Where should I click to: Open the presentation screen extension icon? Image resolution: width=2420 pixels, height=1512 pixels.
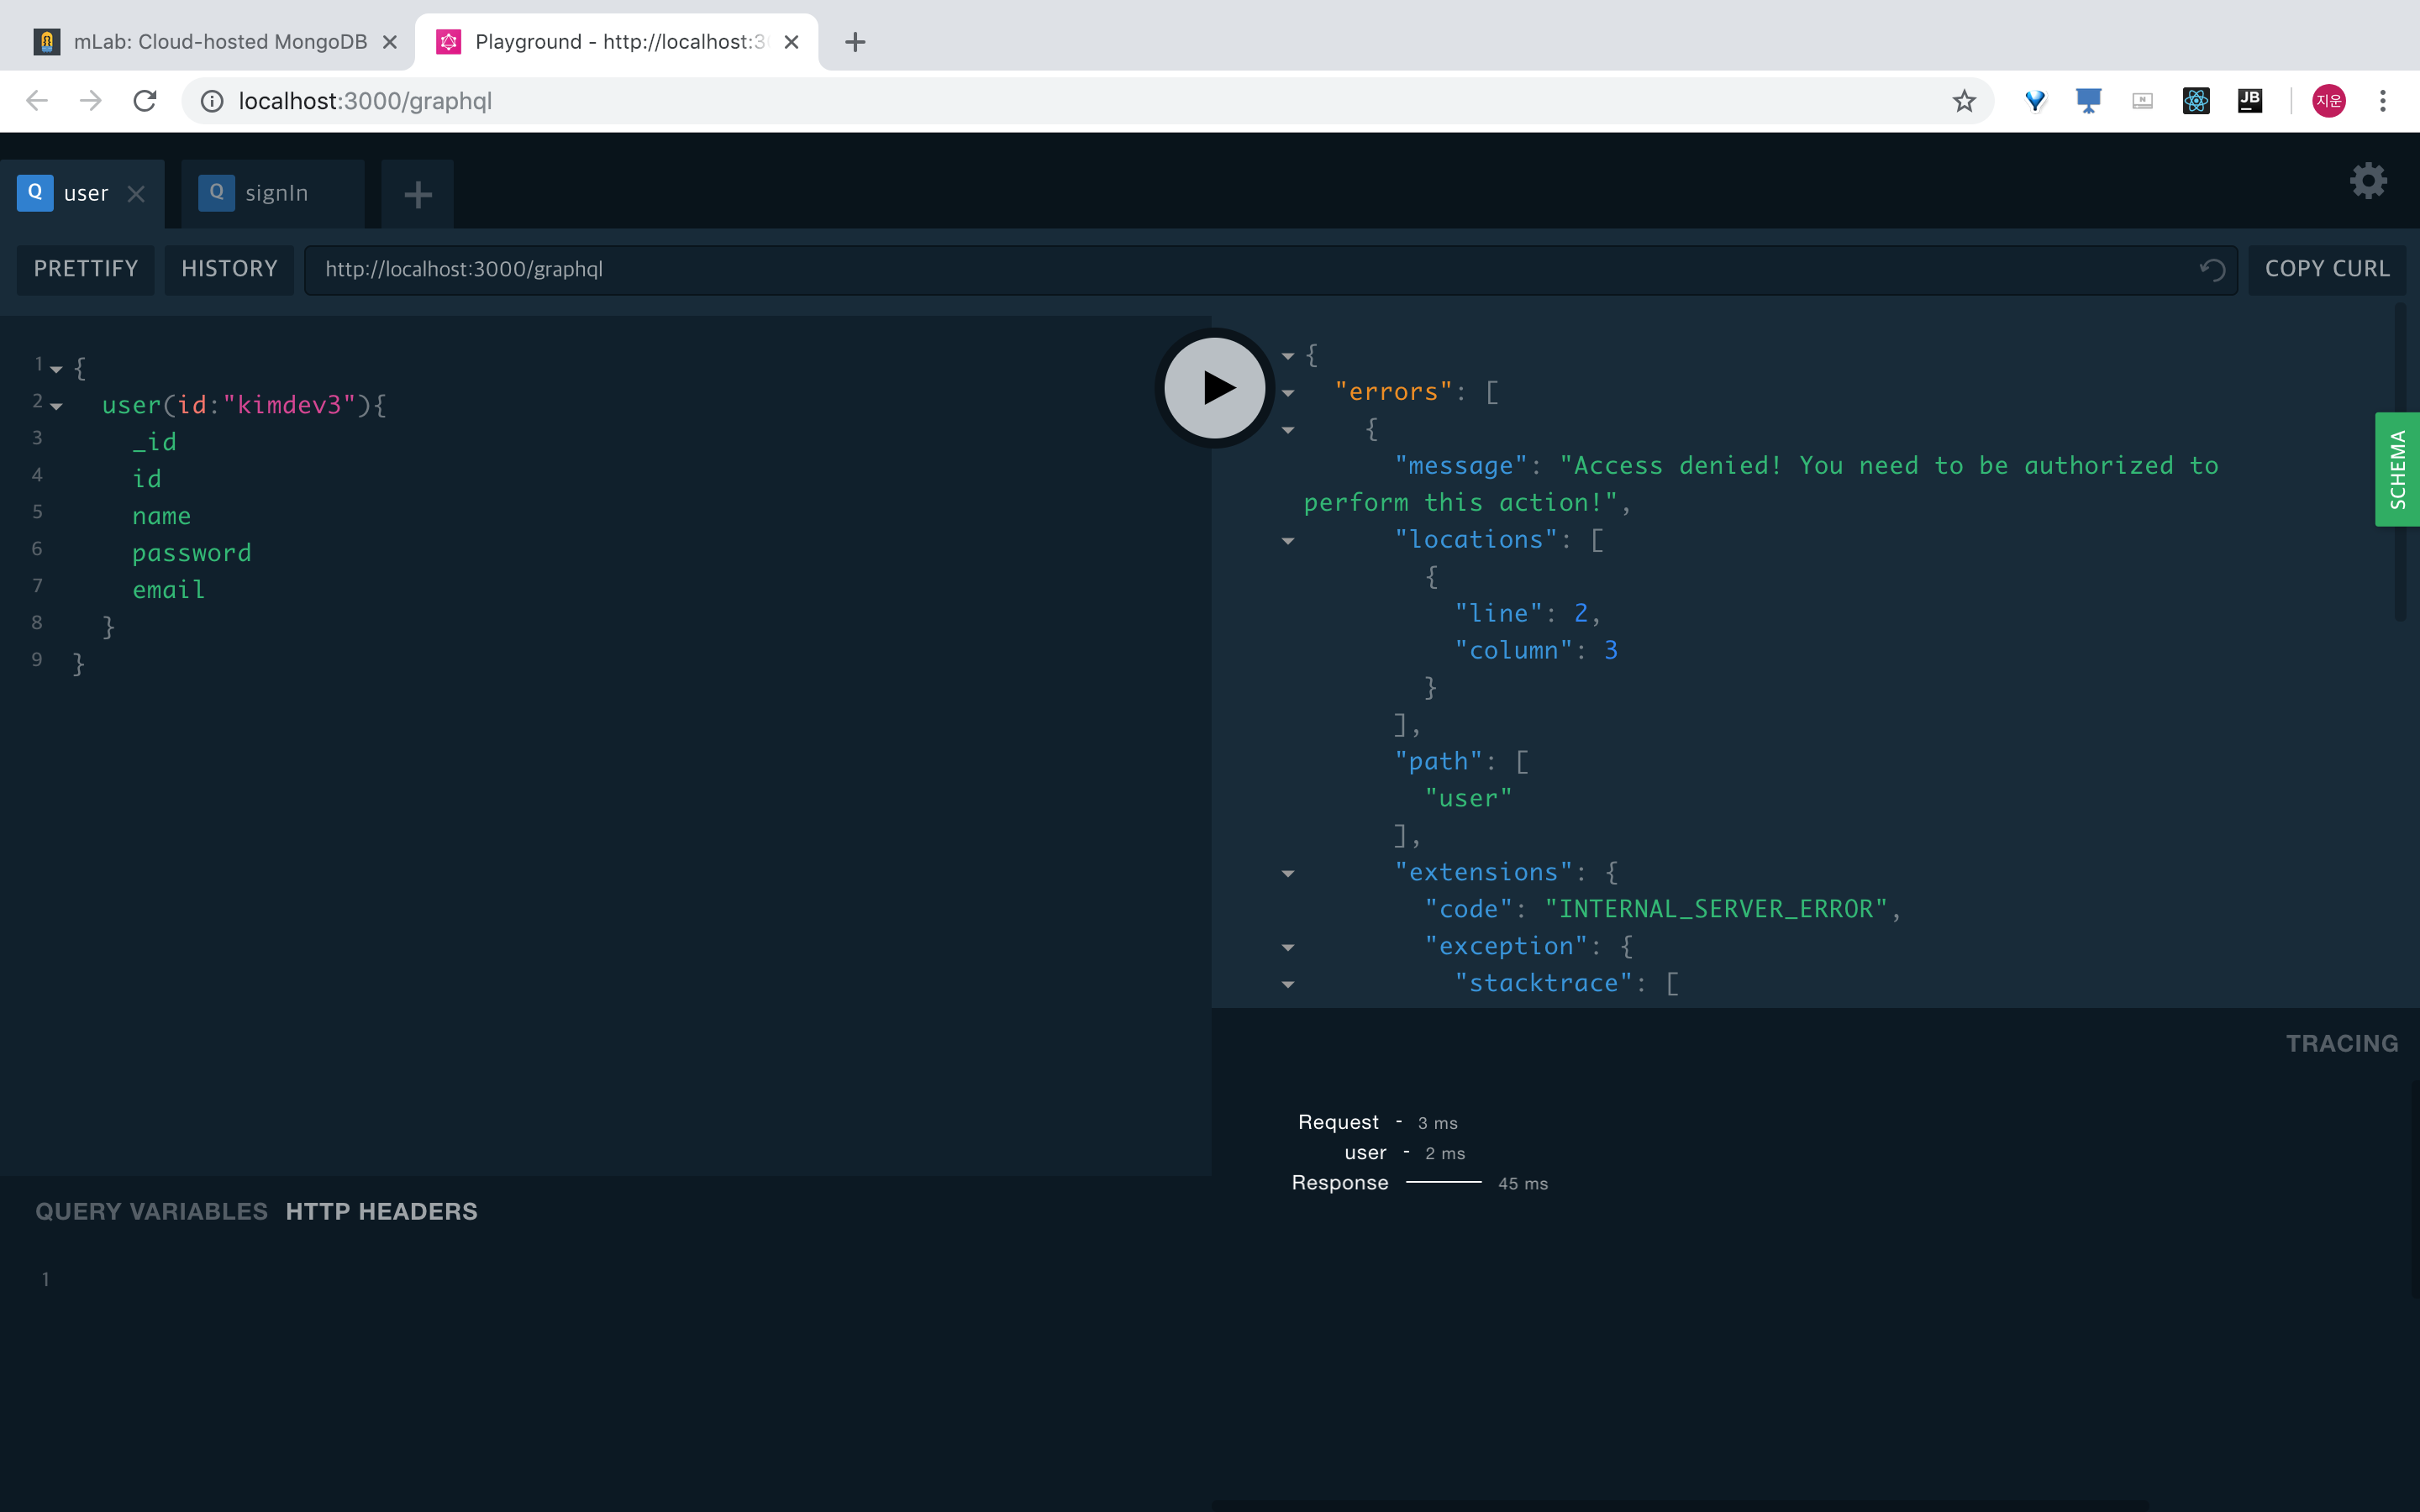pyautogui.click(x=2088, y=101)
